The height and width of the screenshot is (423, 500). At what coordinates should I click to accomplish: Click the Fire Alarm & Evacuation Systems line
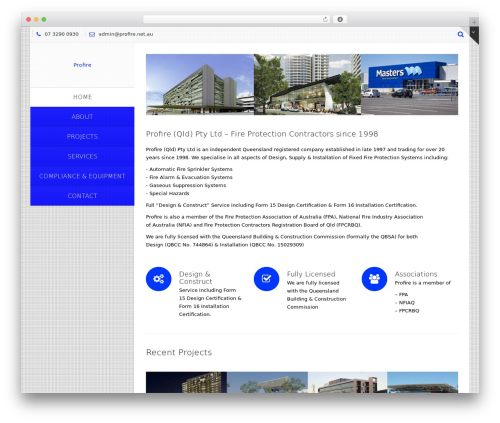click(x=189, y=177)
